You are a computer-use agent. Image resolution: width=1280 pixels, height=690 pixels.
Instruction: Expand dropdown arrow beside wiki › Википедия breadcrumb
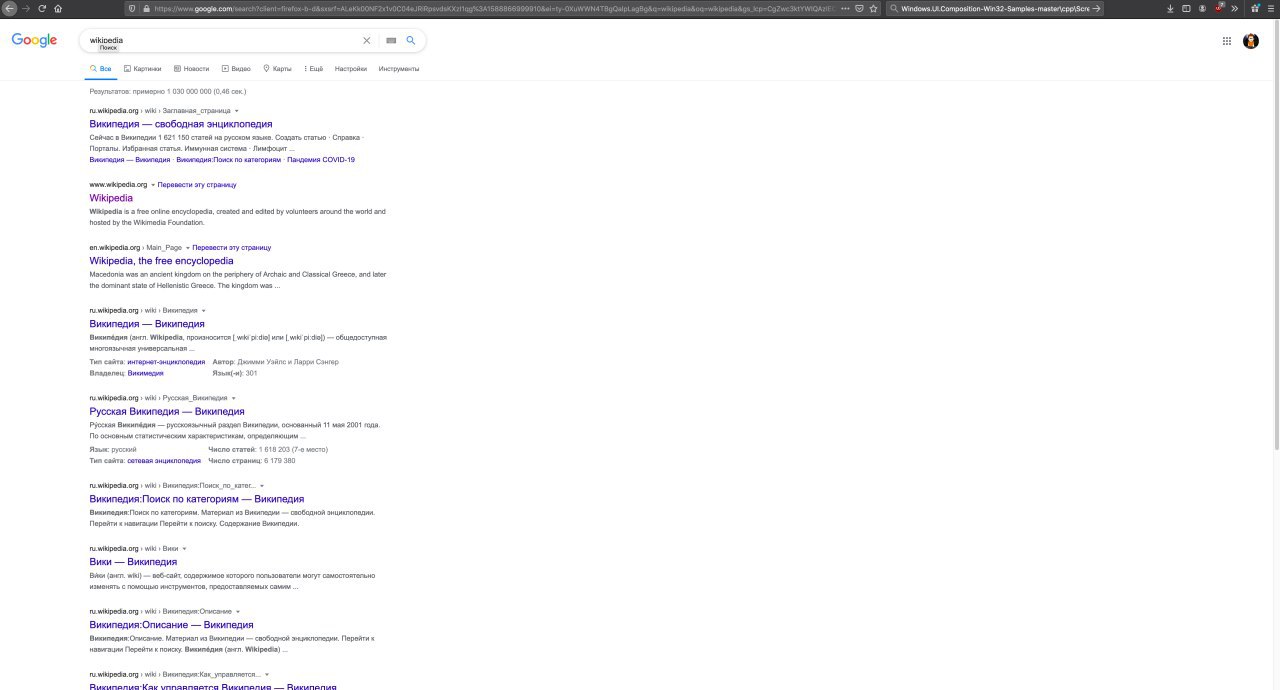[x=203, y=311]
